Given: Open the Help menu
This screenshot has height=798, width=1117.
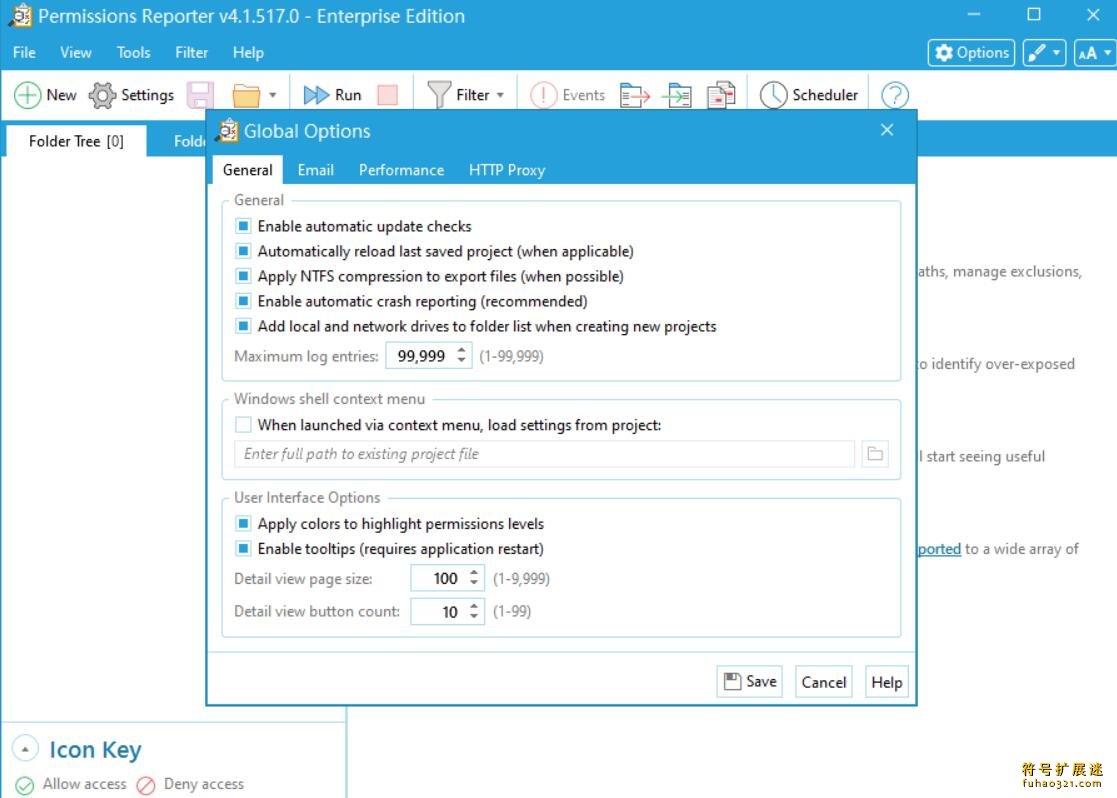Looking at the screenshot, I should tap(248, 53).
